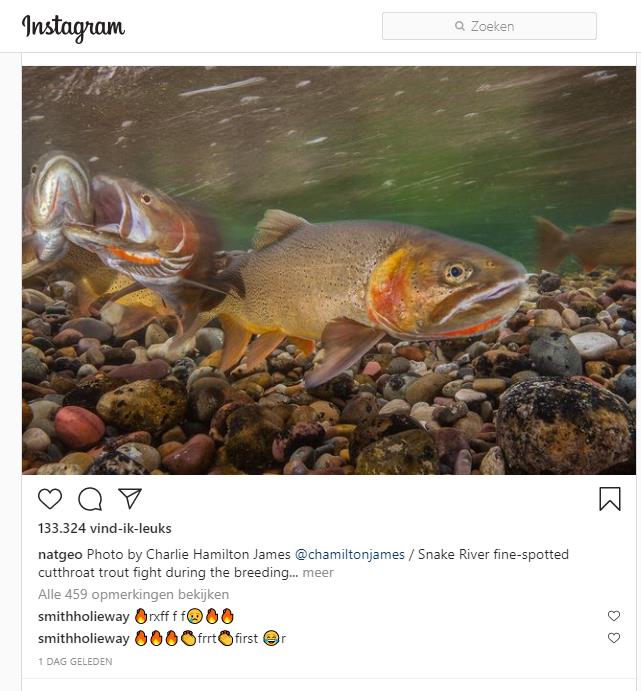Open the natgeo profile from the caption
Viewport: 641px width, 691px height.
tap(60, 554)
